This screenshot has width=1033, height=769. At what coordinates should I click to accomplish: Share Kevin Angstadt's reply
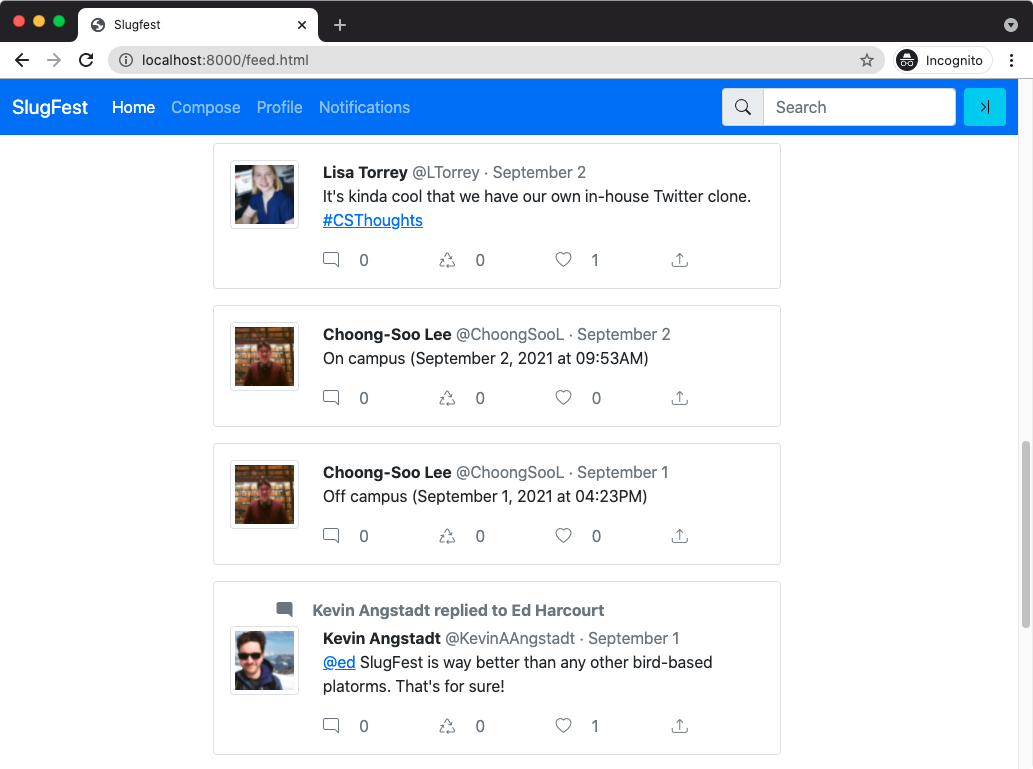(679, 726)
